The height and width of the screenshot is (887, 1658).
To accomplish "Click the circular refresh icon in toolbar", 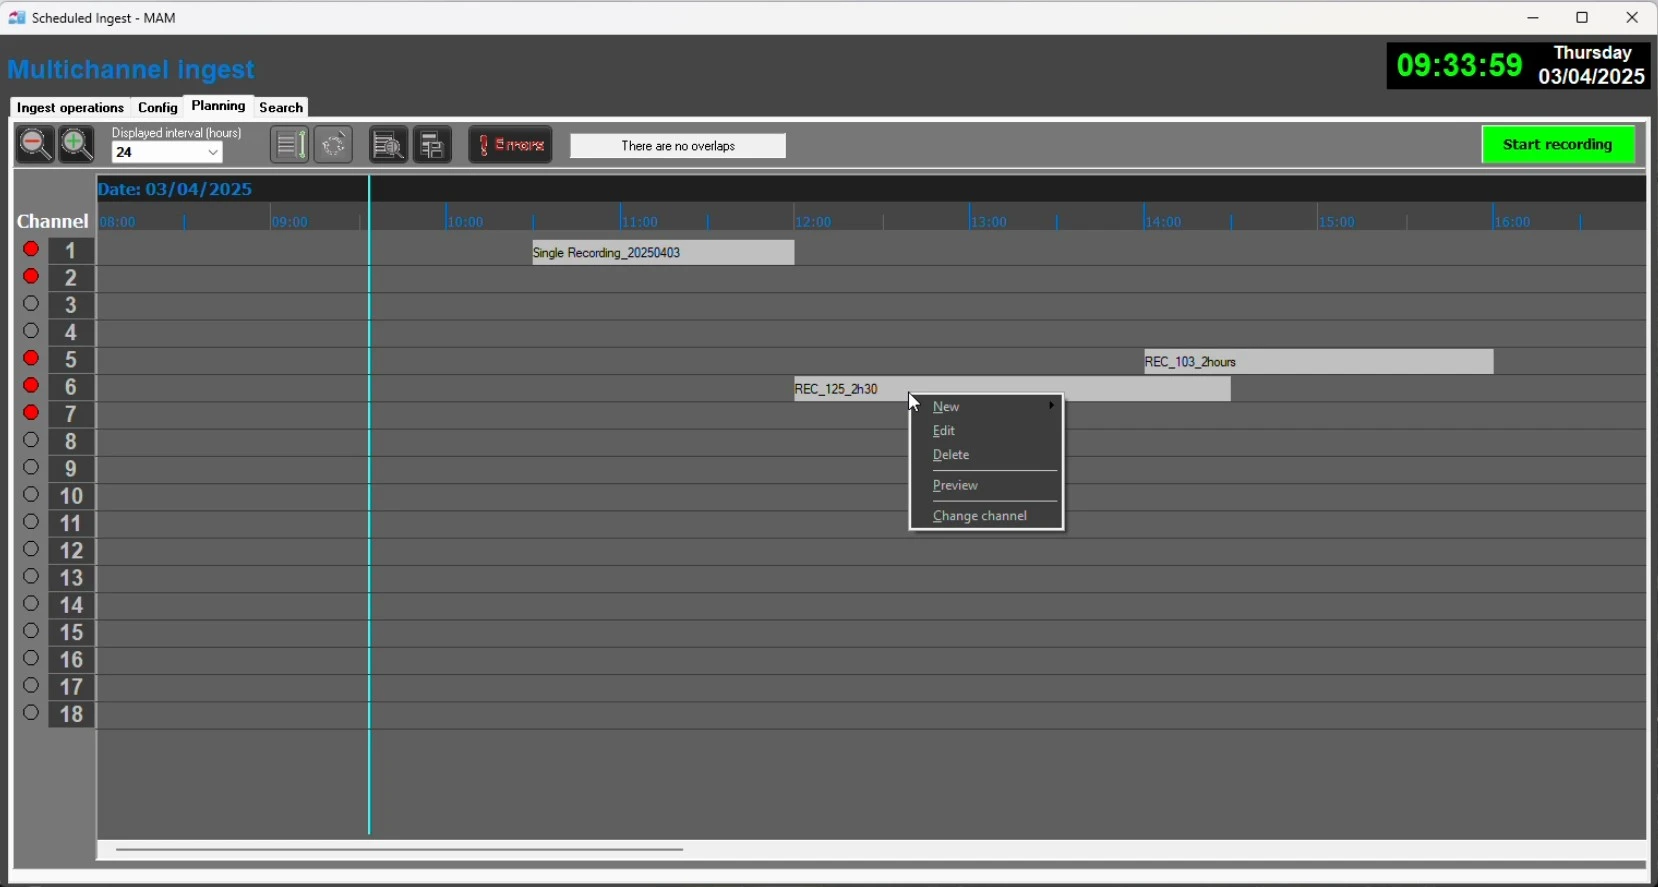I will pyautogui.click(x=334, y=145).
